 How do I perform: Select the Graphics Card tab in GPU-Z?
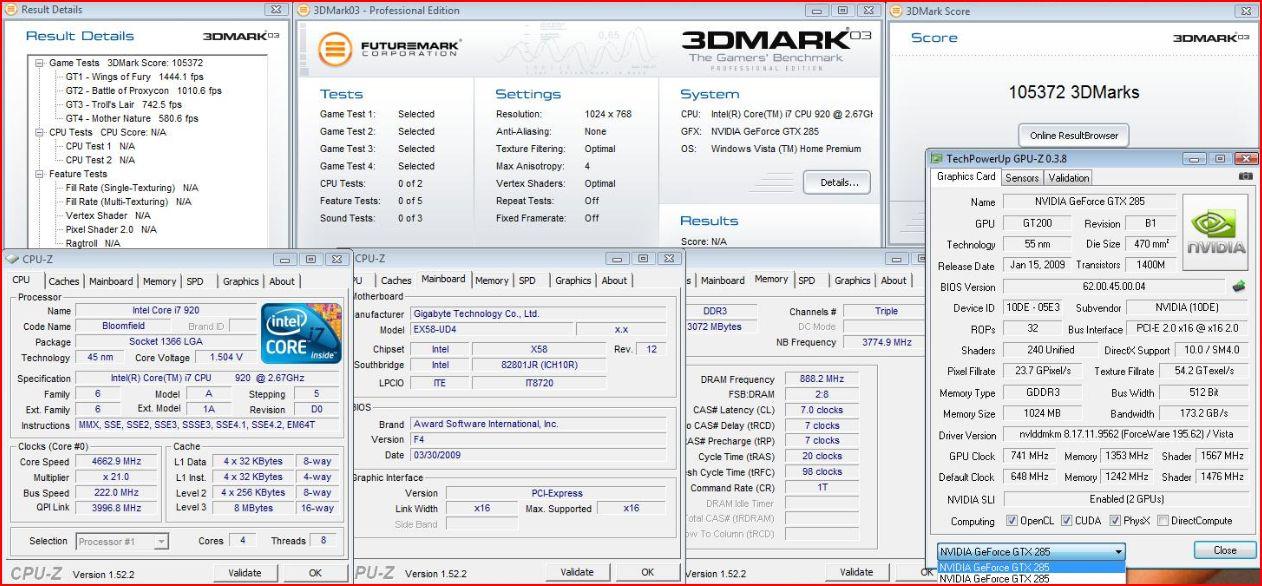966,177
